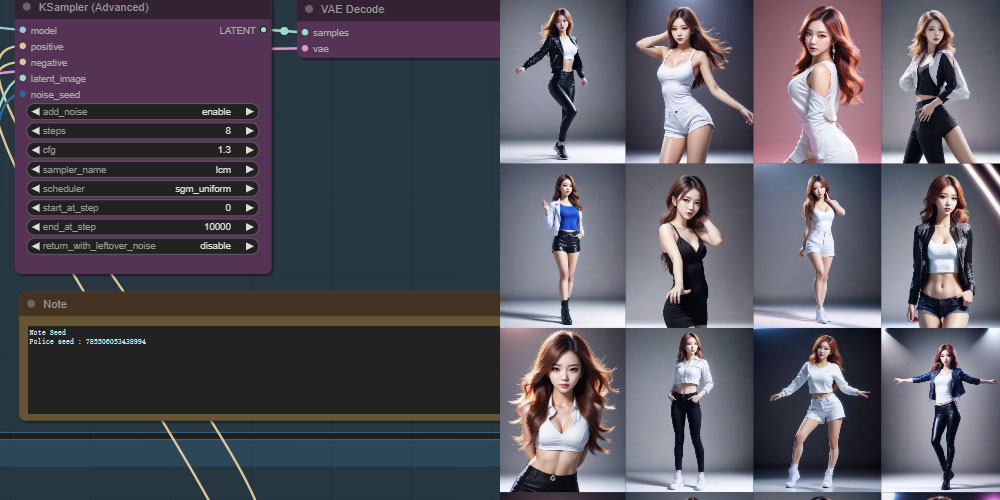Image resolution: width=1000 pixels, height=500 pixels.
Task: Increase end_at_step with right arrow
Action: [x=250, y=227]
